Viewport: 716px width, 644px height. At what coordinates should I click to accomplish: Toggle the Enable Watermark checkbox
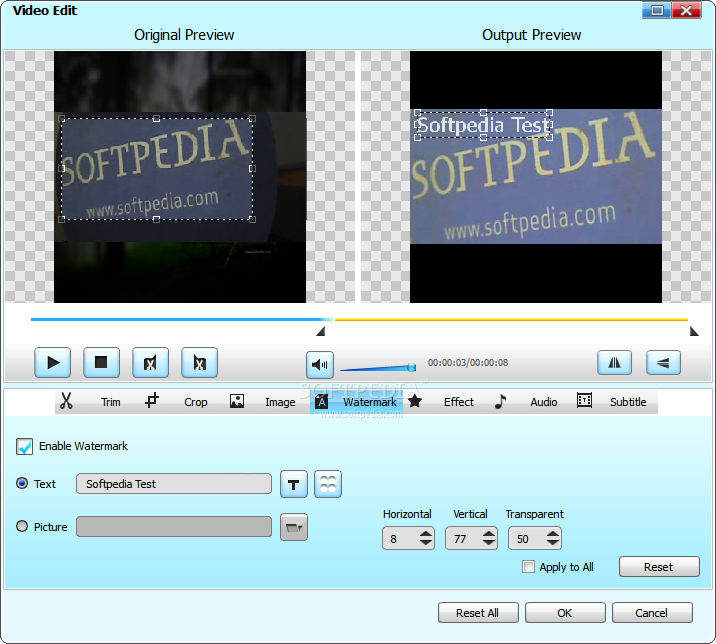tap(24, 446)
